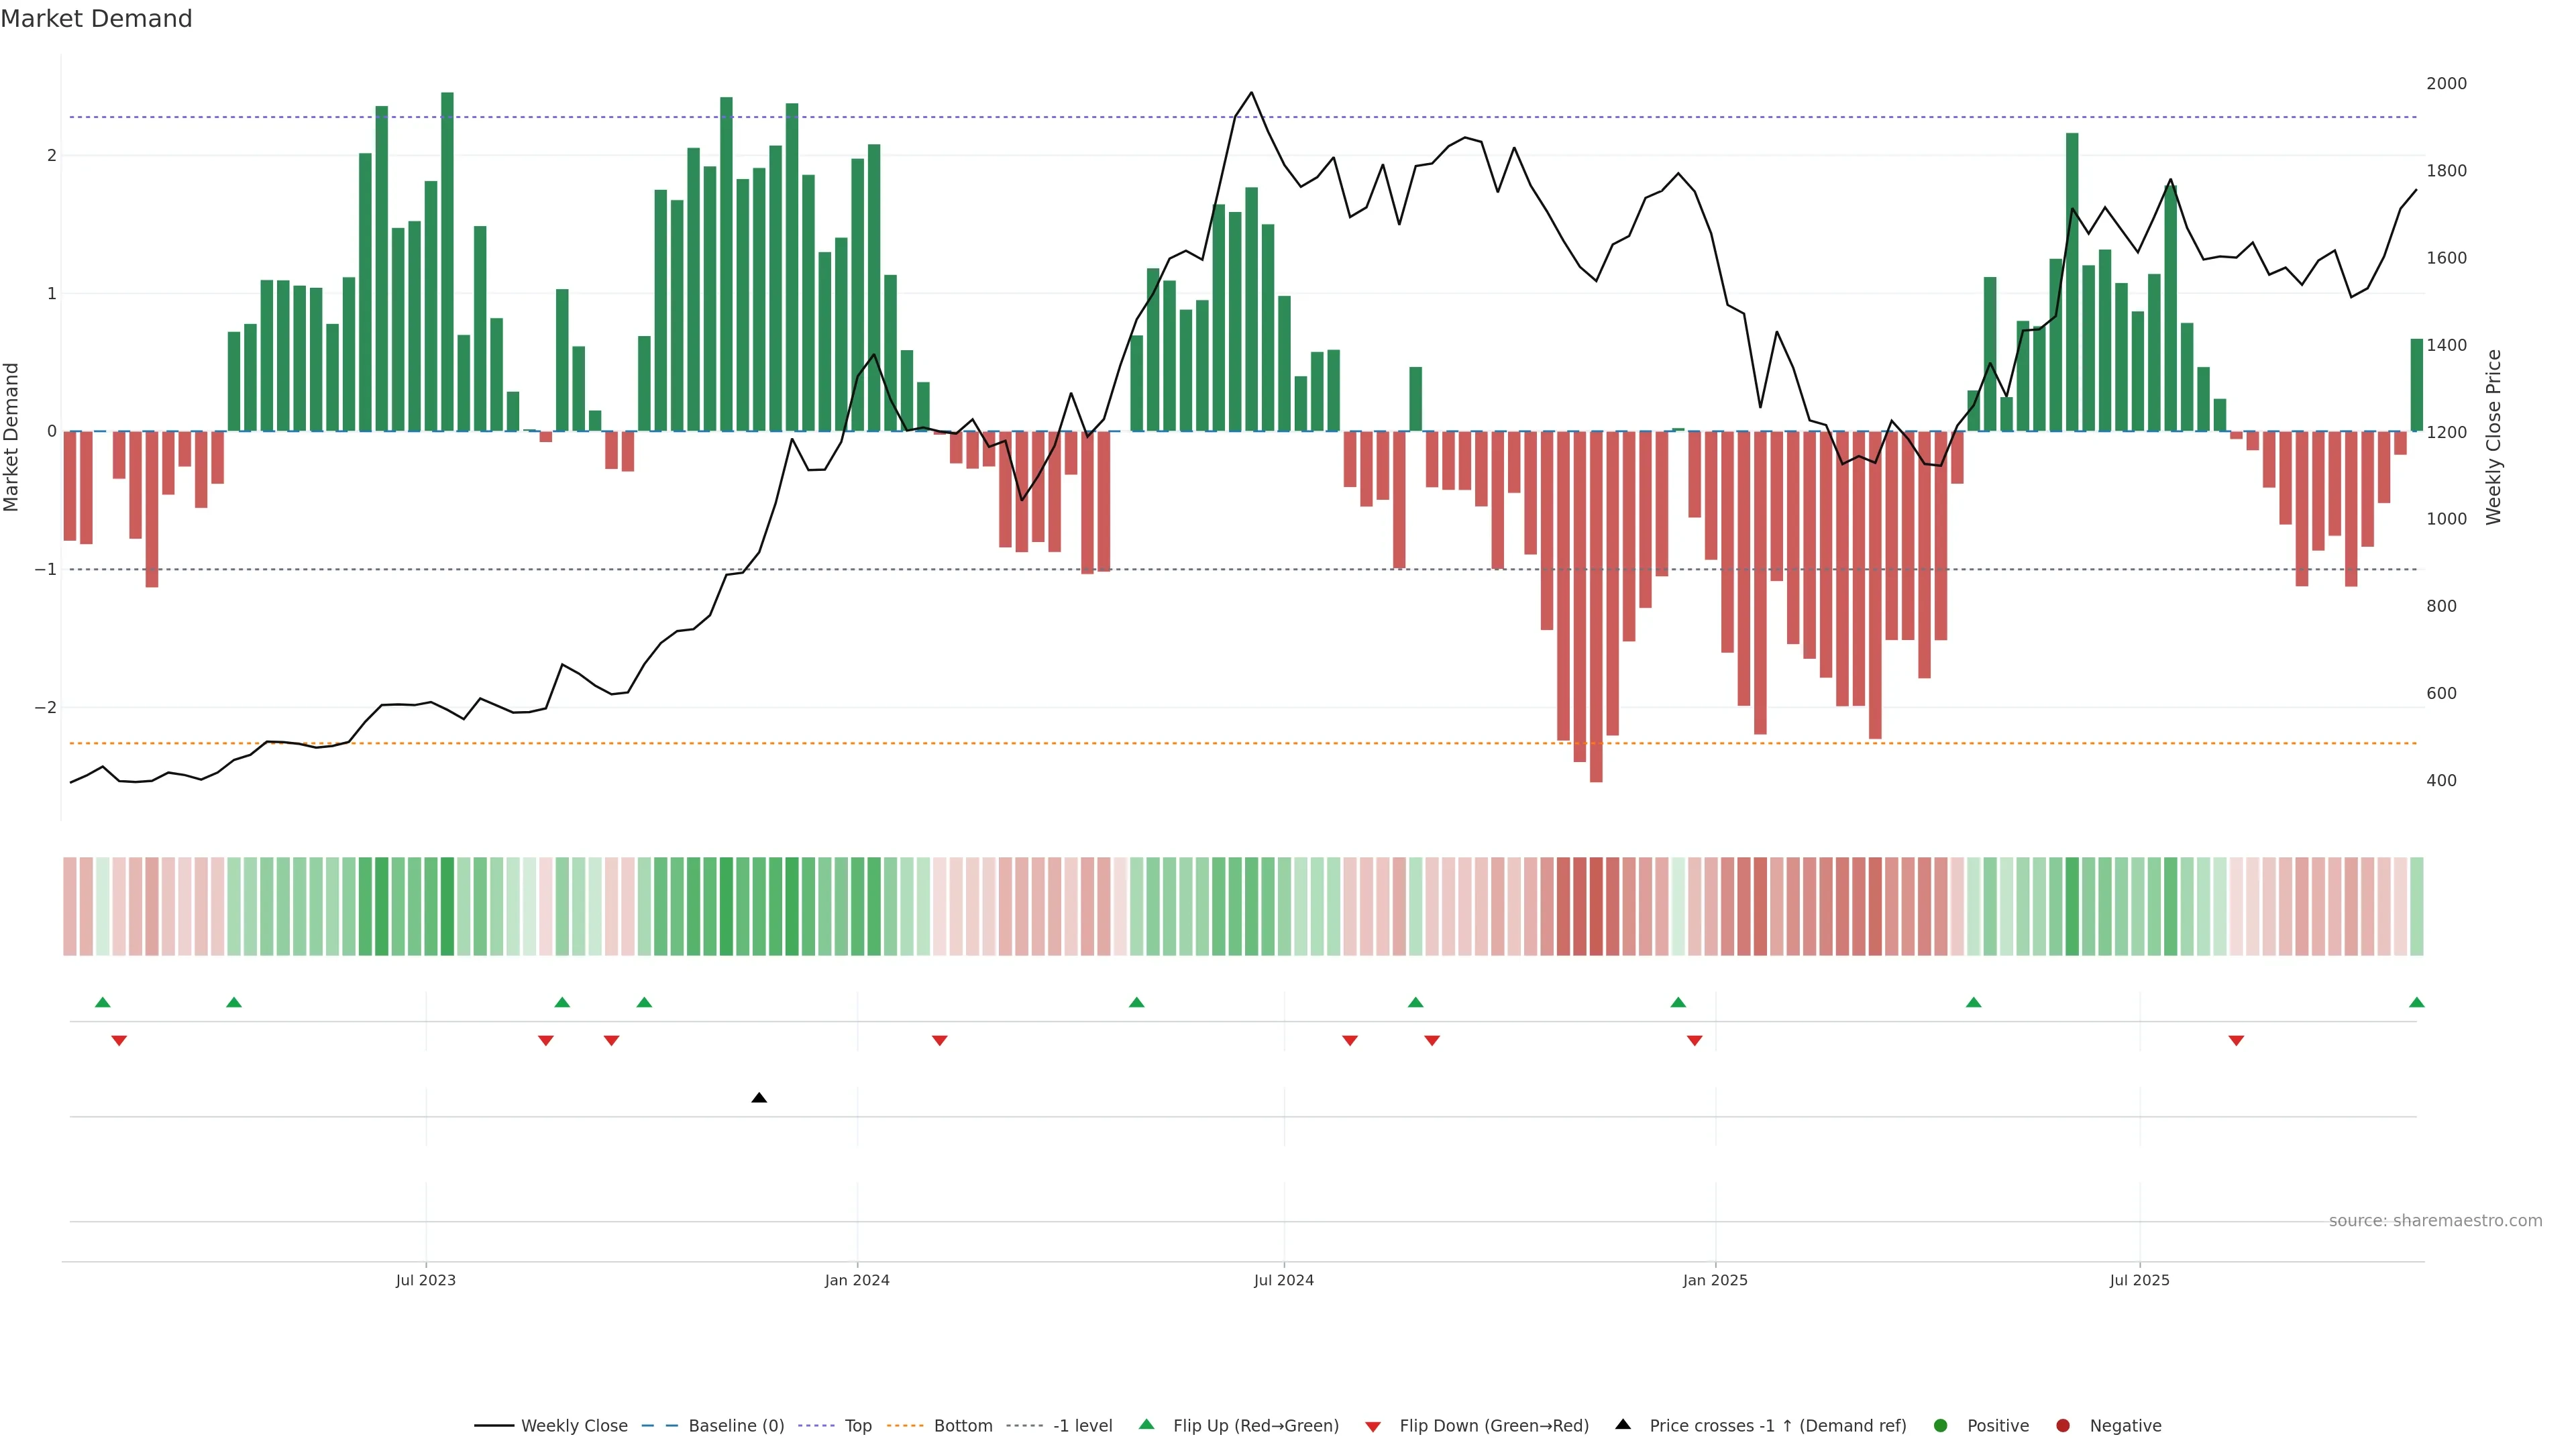
Task: Click the leftmost green Flip Up triangle marker
Action: (102, 1002)
